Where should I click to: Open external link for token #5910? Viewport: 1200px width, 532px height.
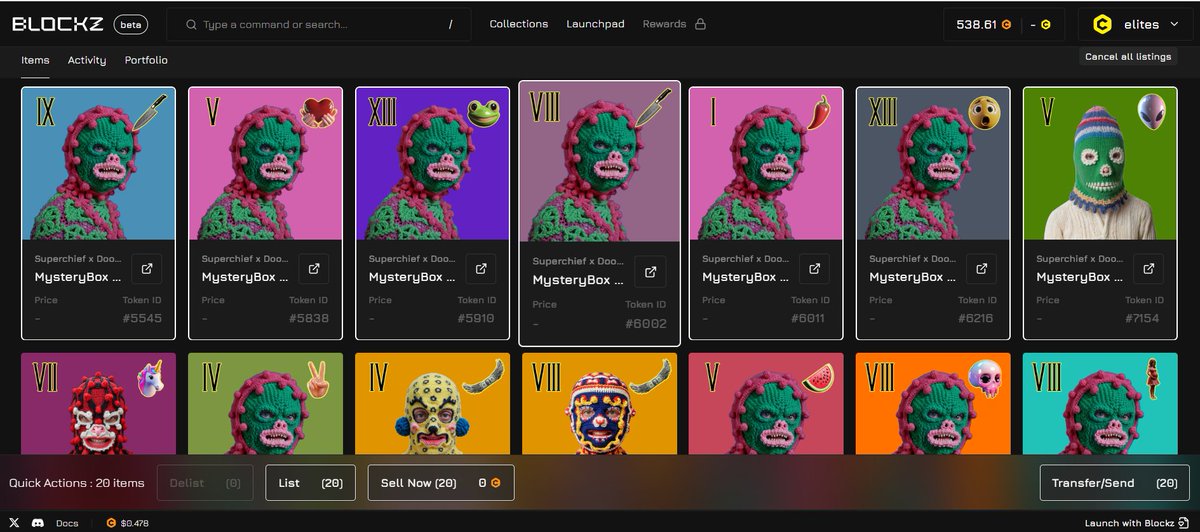pyautogui.click(x=480, y=268)
